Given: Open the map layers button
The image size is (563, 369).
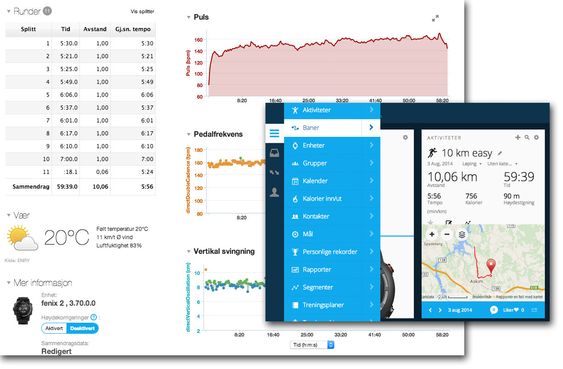Looking at the screenshot, I should pyautogui.click(x=462, y=234).
